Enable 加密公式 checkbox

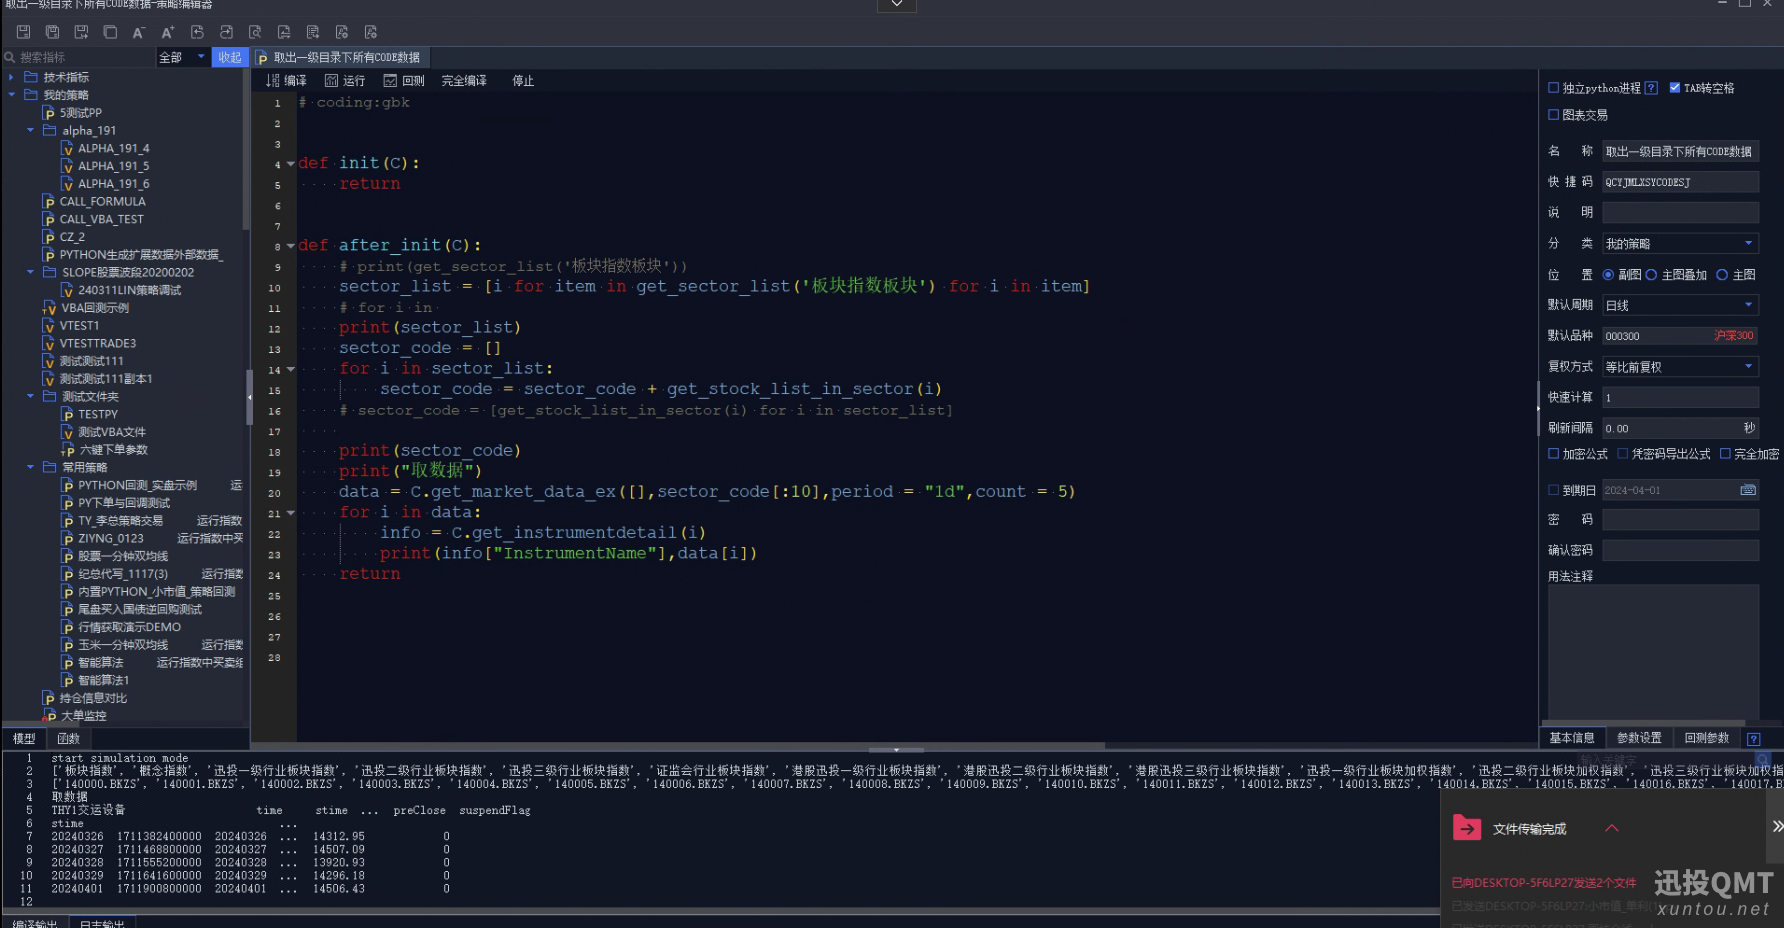[x=1553, y=454]
